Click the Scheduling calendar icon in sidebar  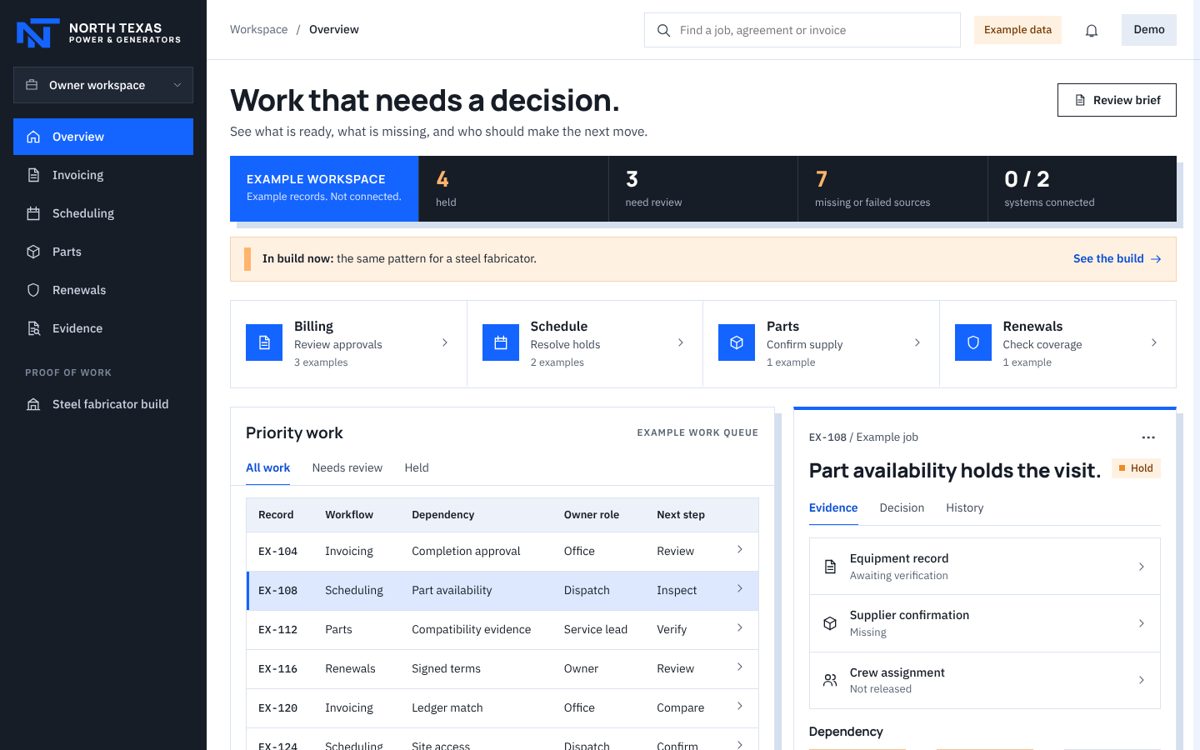click(33, 213)
